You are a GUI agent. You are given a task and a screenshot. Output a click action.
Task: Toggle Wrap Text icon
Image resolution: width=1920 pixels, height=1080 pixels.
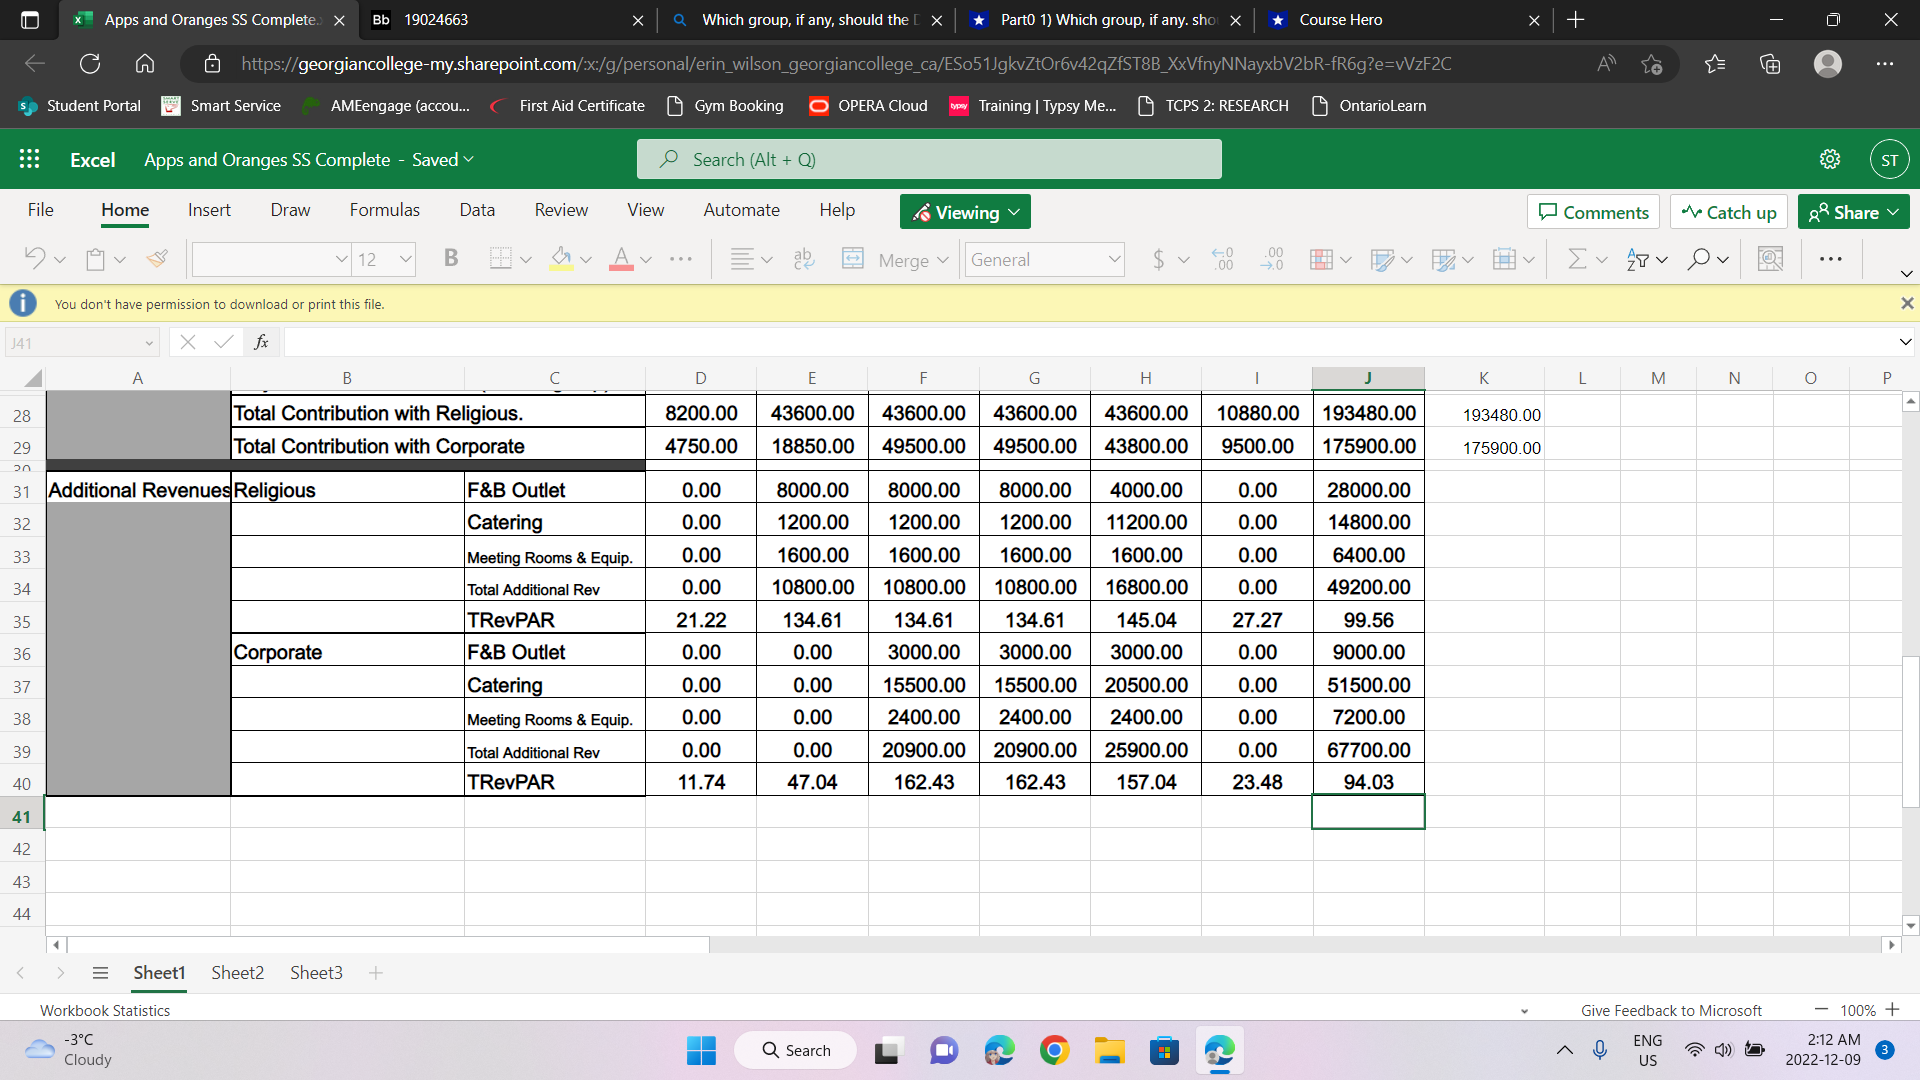point(803,259)
